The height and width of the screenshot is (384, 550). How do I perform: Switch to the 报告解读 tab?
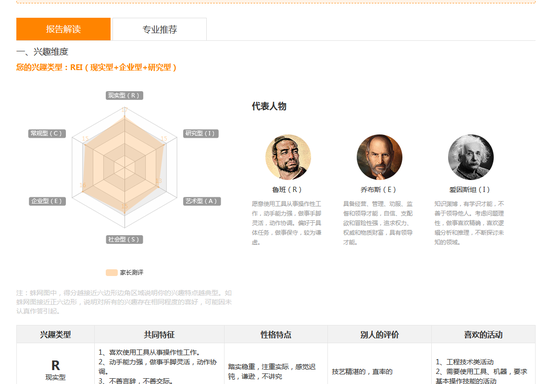[63, 29]
